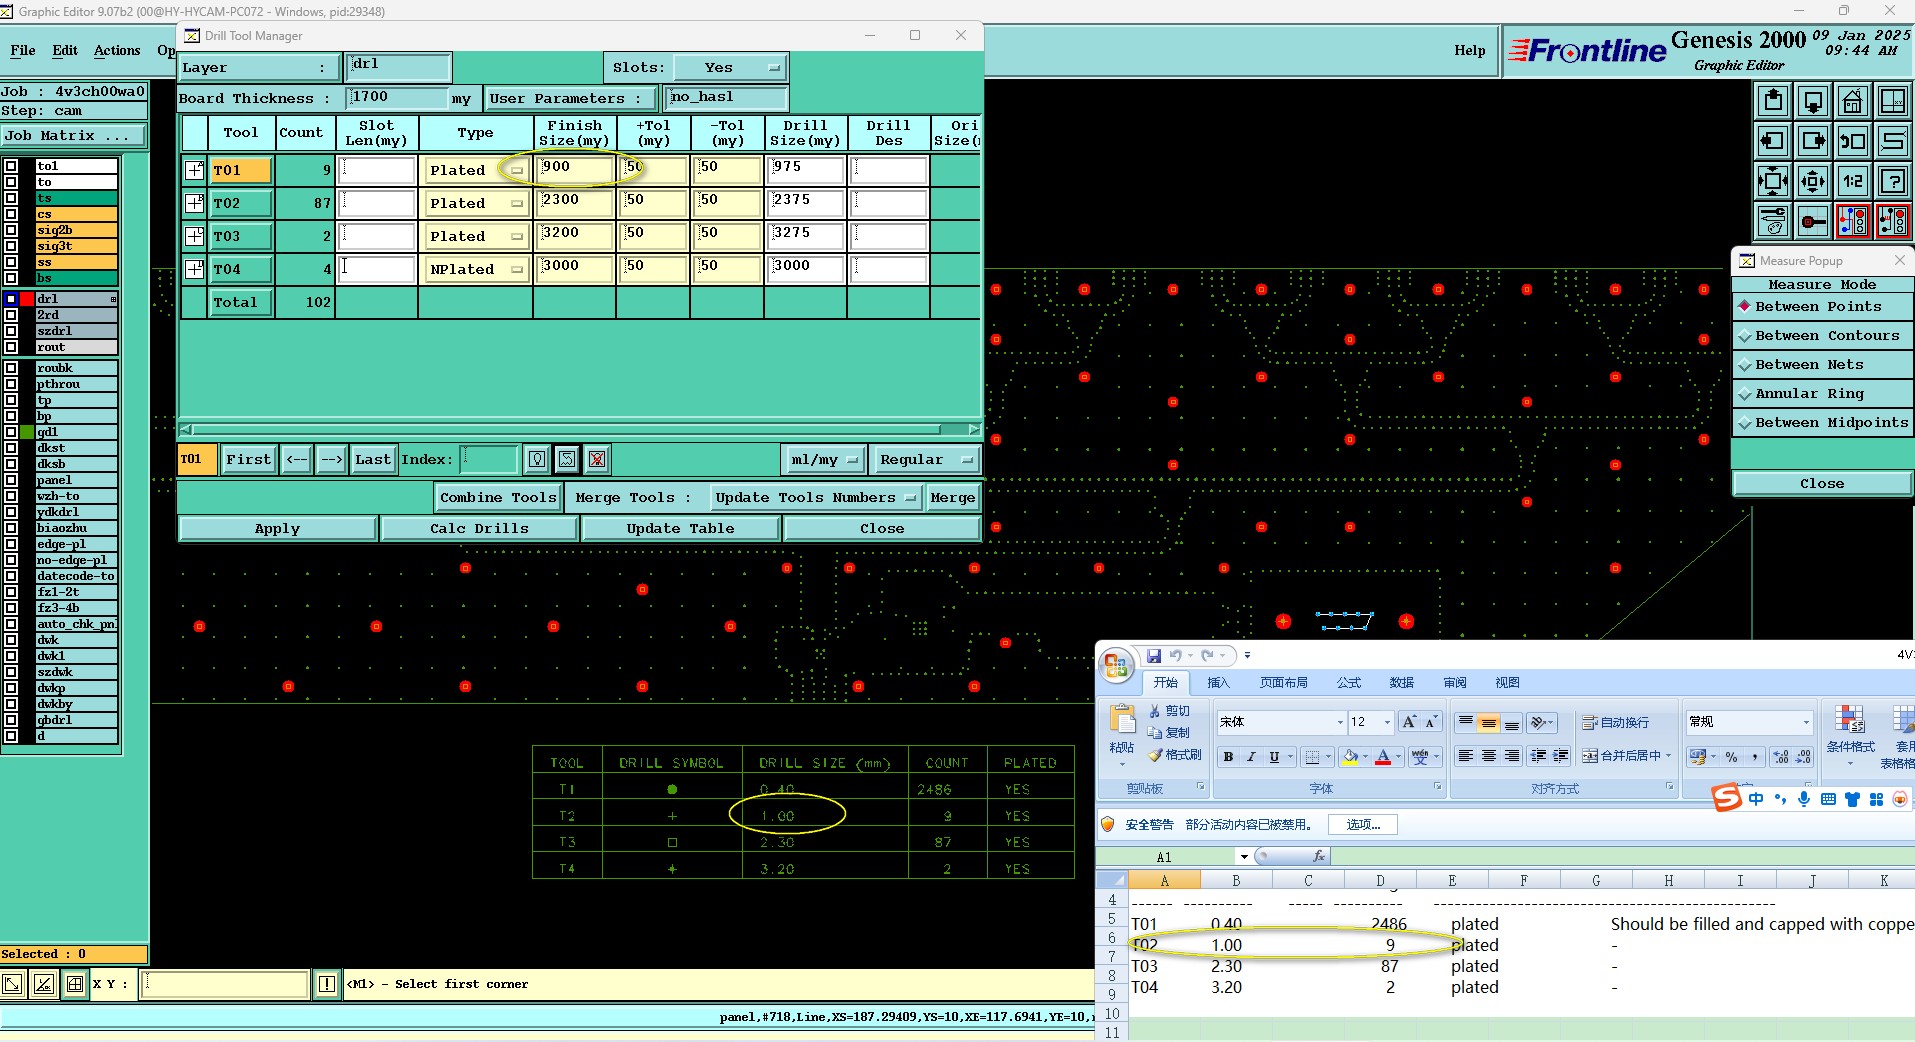Open the Actions menu
Viewport: 1915px width, 1042px height.
(x=117, y=50)
